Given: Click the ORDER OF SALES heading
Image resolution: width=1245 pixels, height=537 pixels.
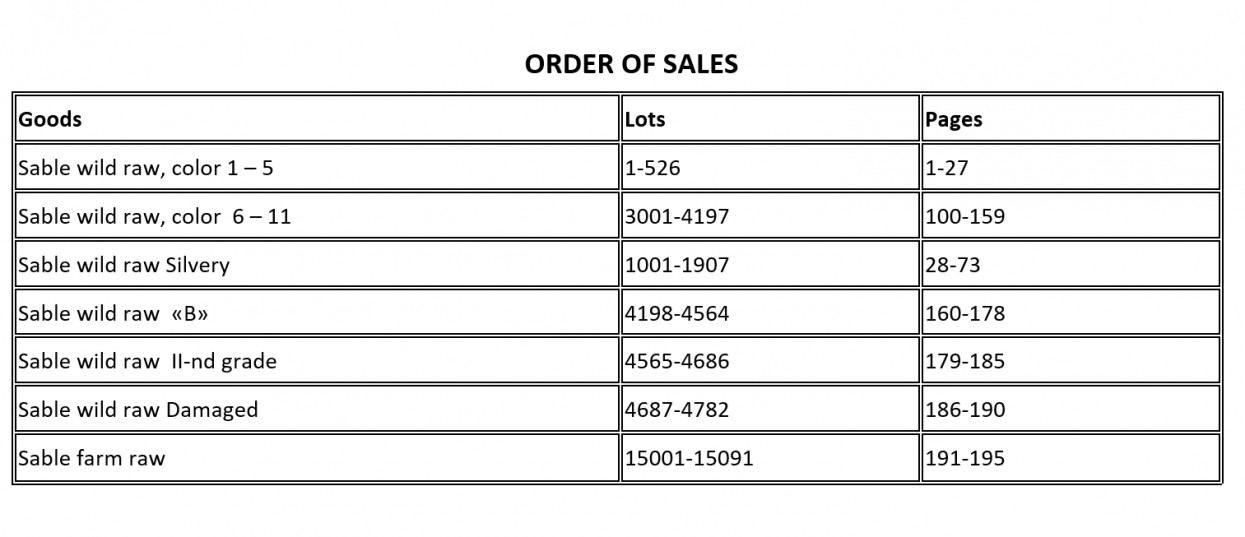Looking at the screenshot, I should pyautogui.click(x=631, y=65).
